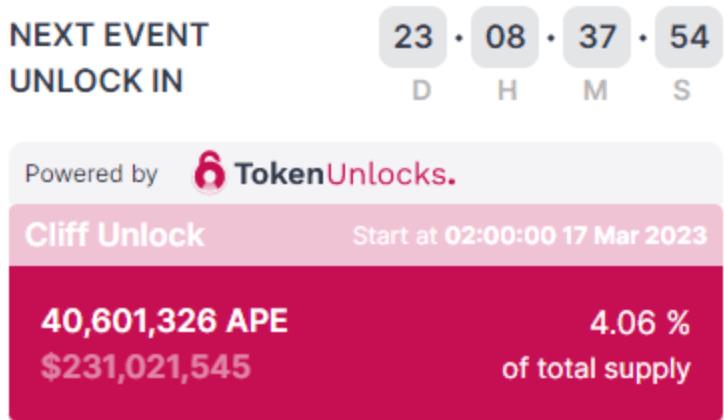Click the of total supply text
Screen dimensions: 724x420
click(596, 369)
